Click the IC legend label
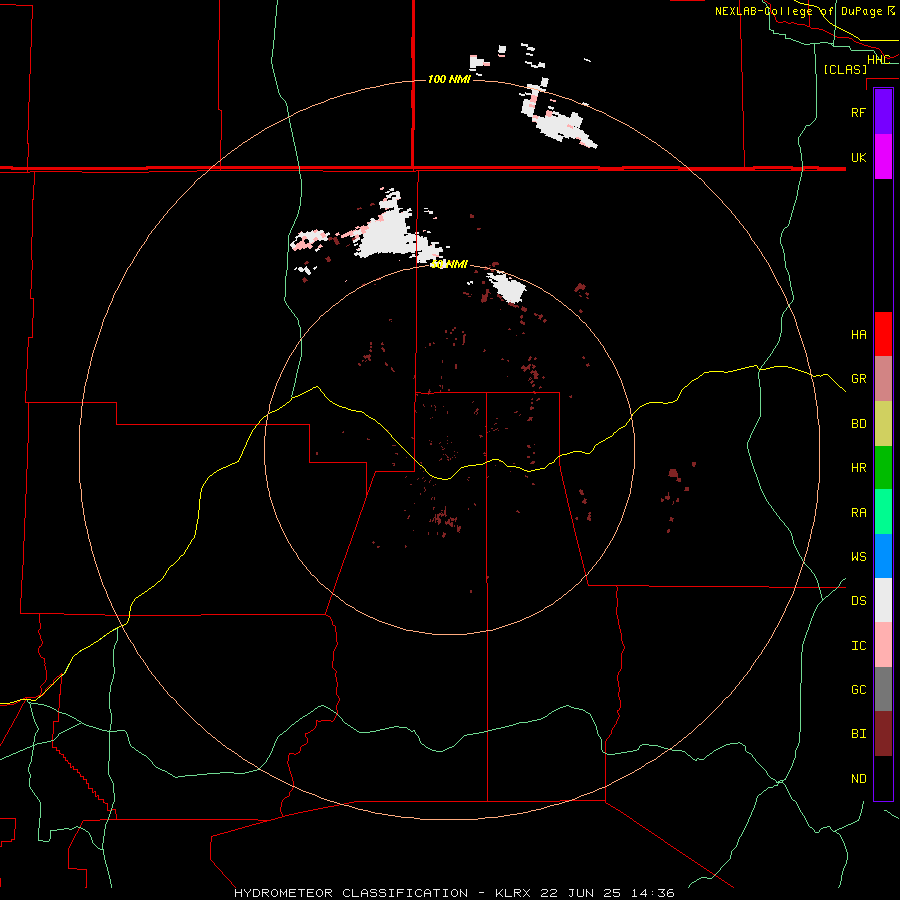This screenshot has width=900, height=900. (x=858, y=646)
